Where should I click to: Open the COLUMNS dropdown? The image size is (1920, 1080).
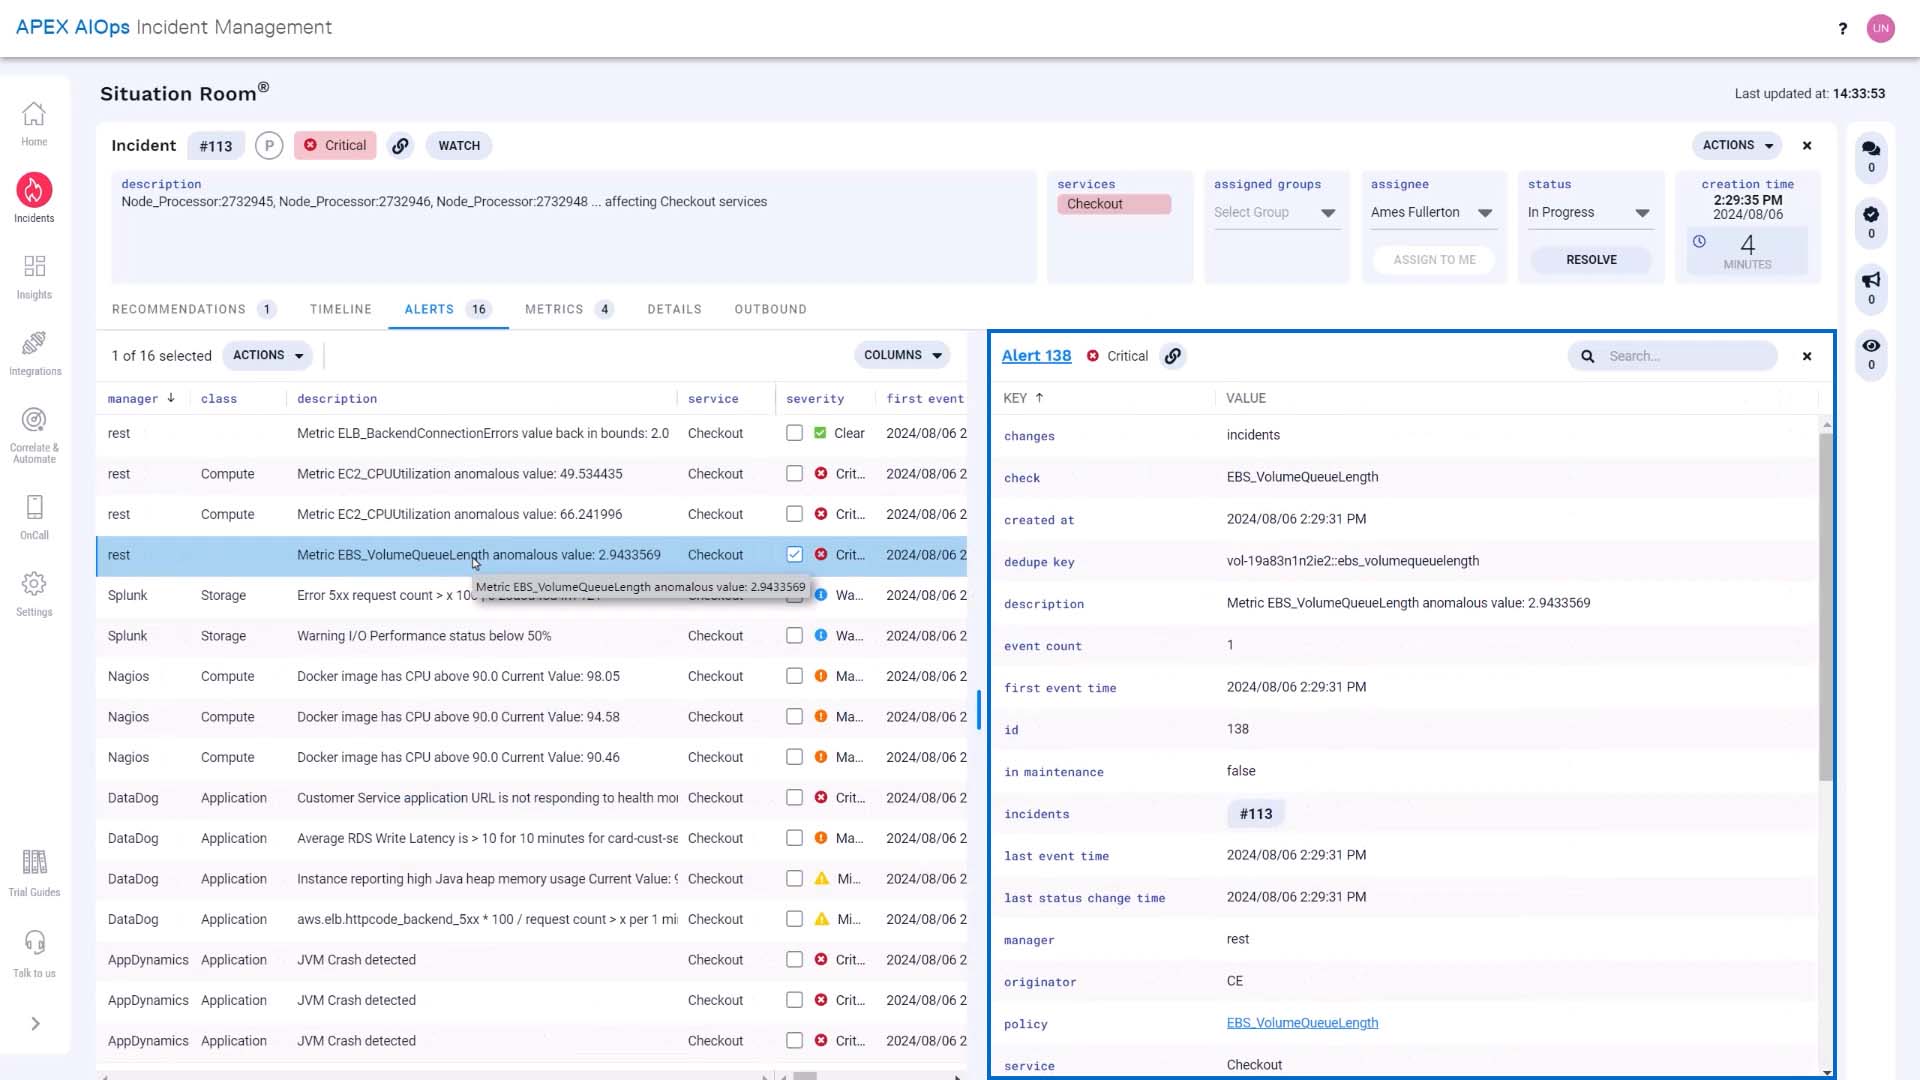pos(902,356)
